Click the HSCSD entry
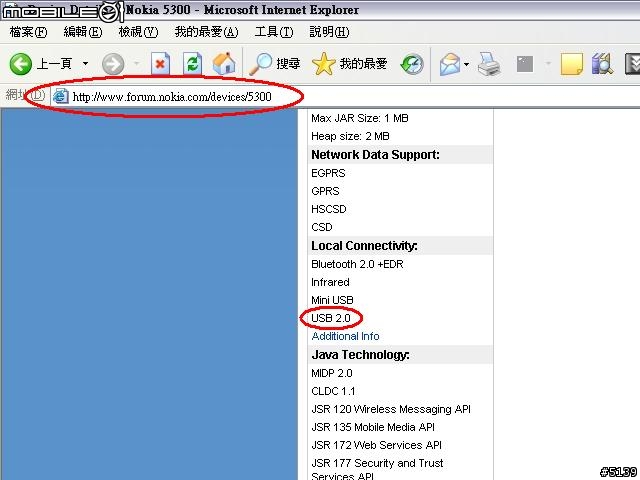This screenshot has width=640, height=480. (x=329, y=209)
